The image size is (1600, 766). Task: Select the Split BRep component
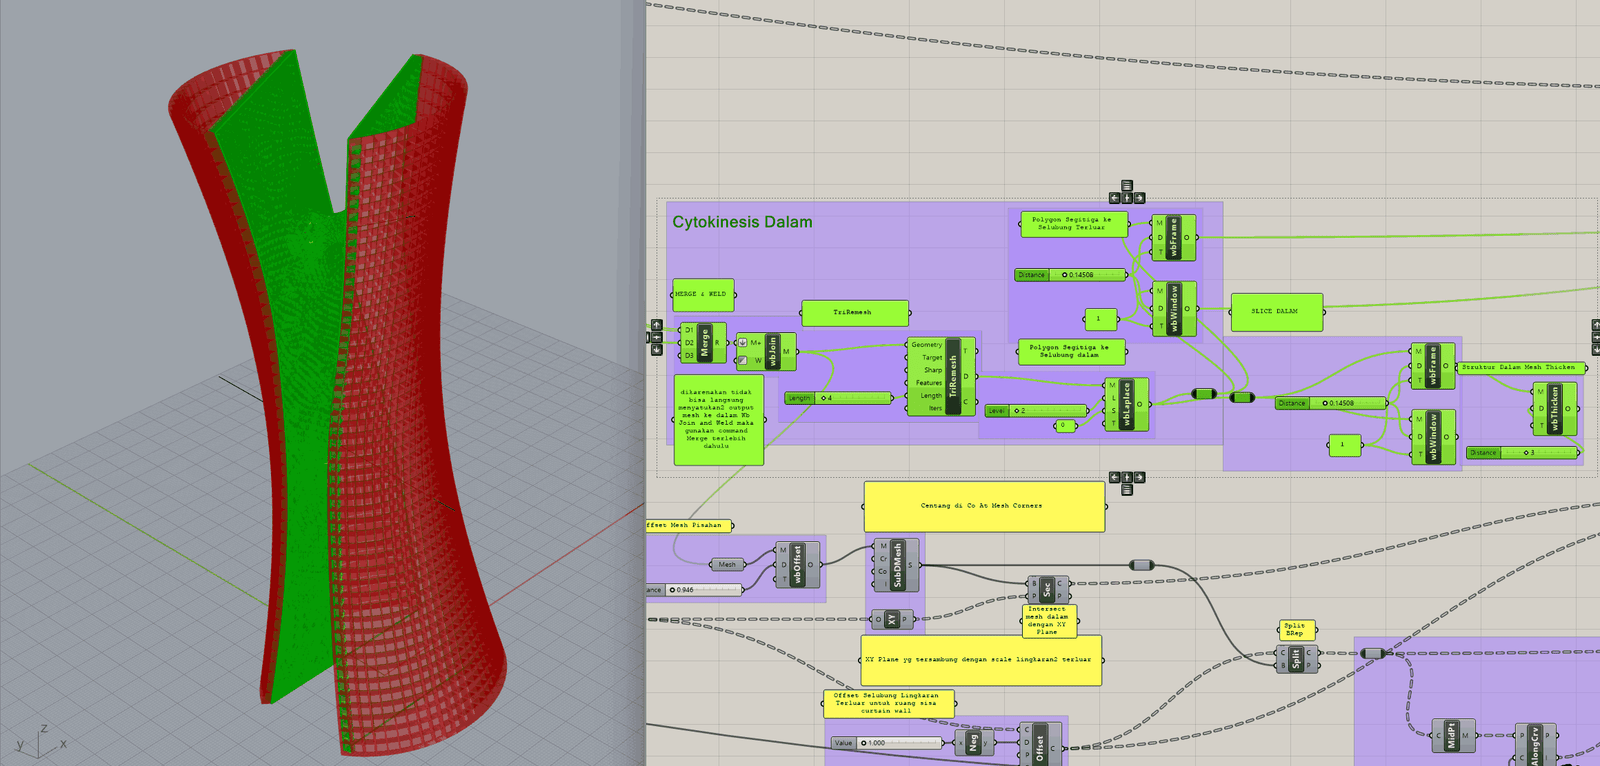tap(1295, 659)
